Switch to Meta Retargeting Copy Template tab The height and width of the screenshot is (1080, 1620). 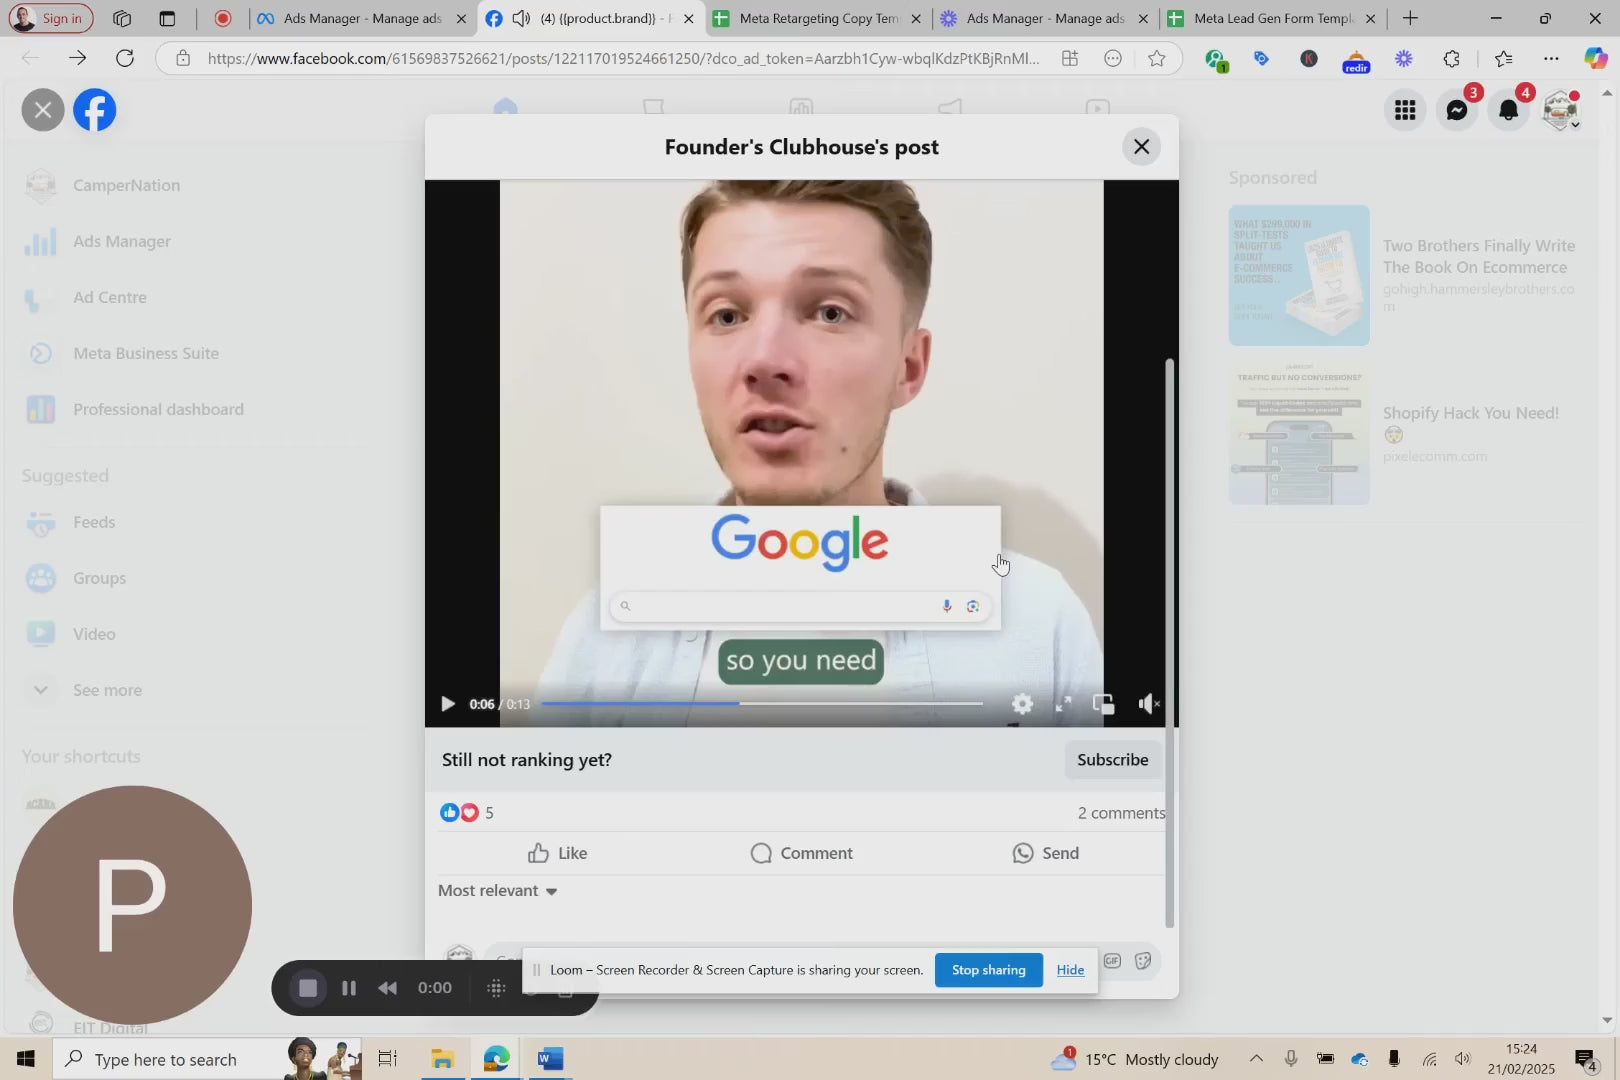(x=818, y=18)
